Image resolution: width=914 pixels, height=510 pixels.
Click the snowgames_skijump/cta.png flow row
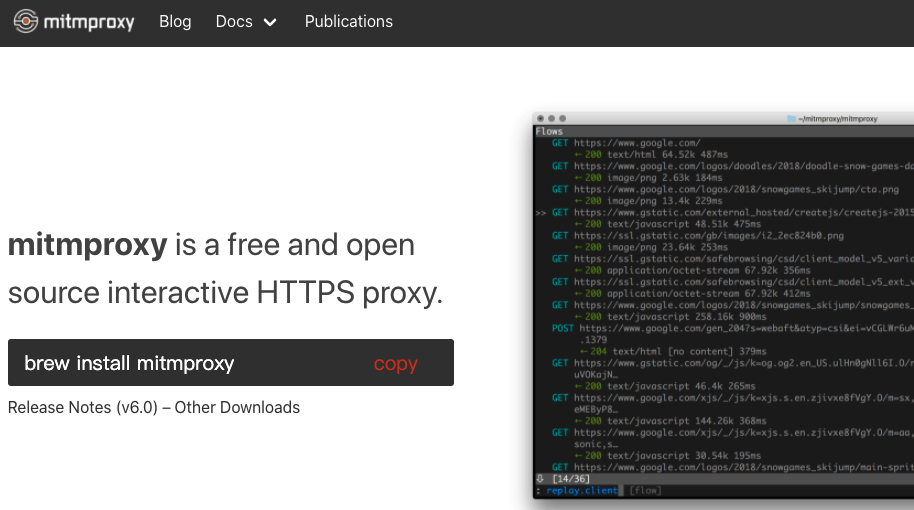(725, 189)
